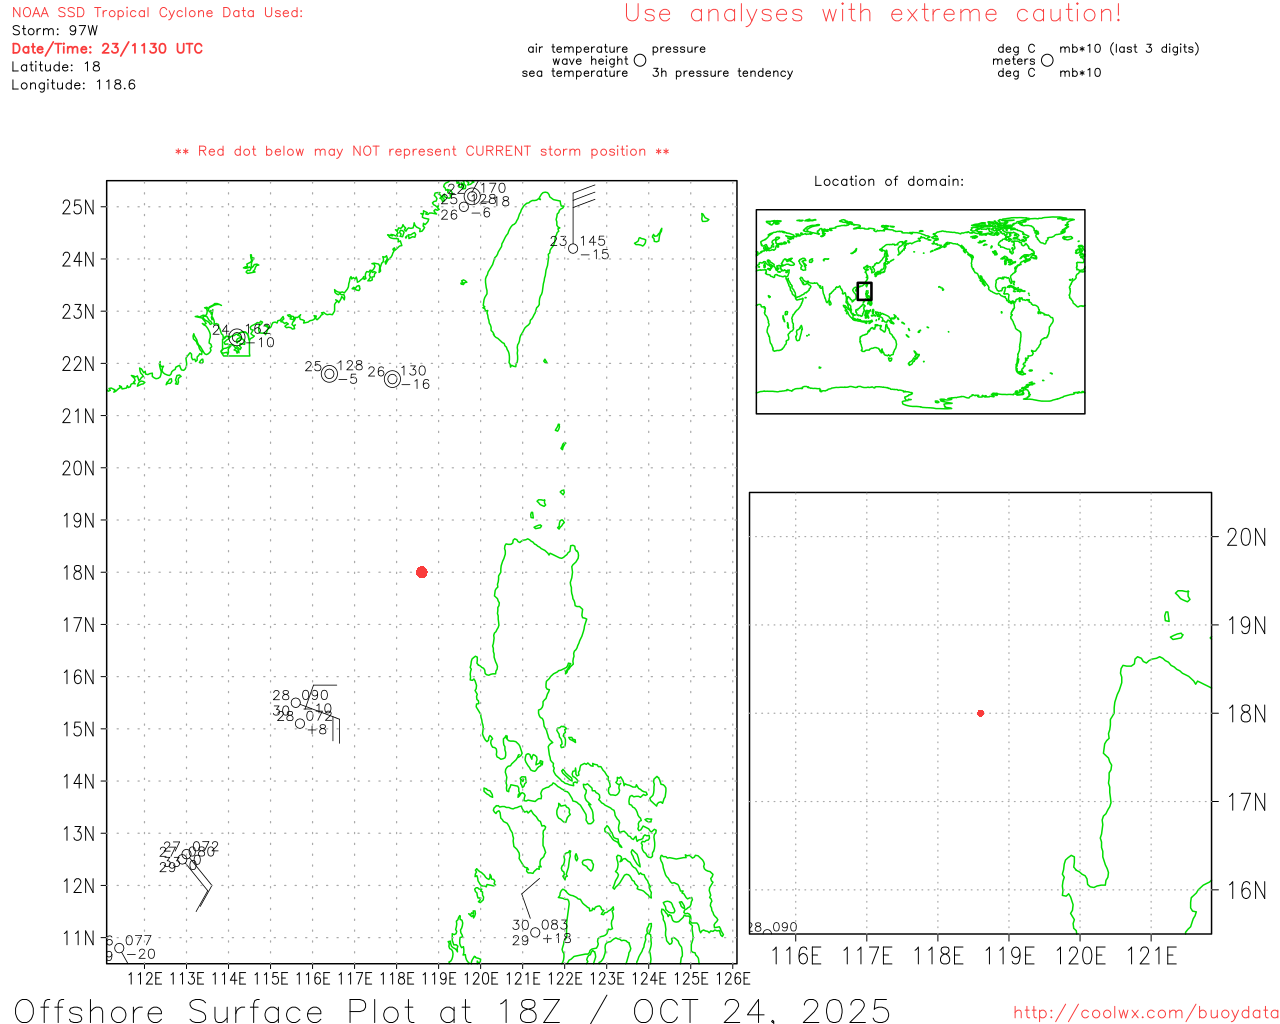
Task: Click the red dot in the zoomed inset map
Action: [x=980, y=713]
